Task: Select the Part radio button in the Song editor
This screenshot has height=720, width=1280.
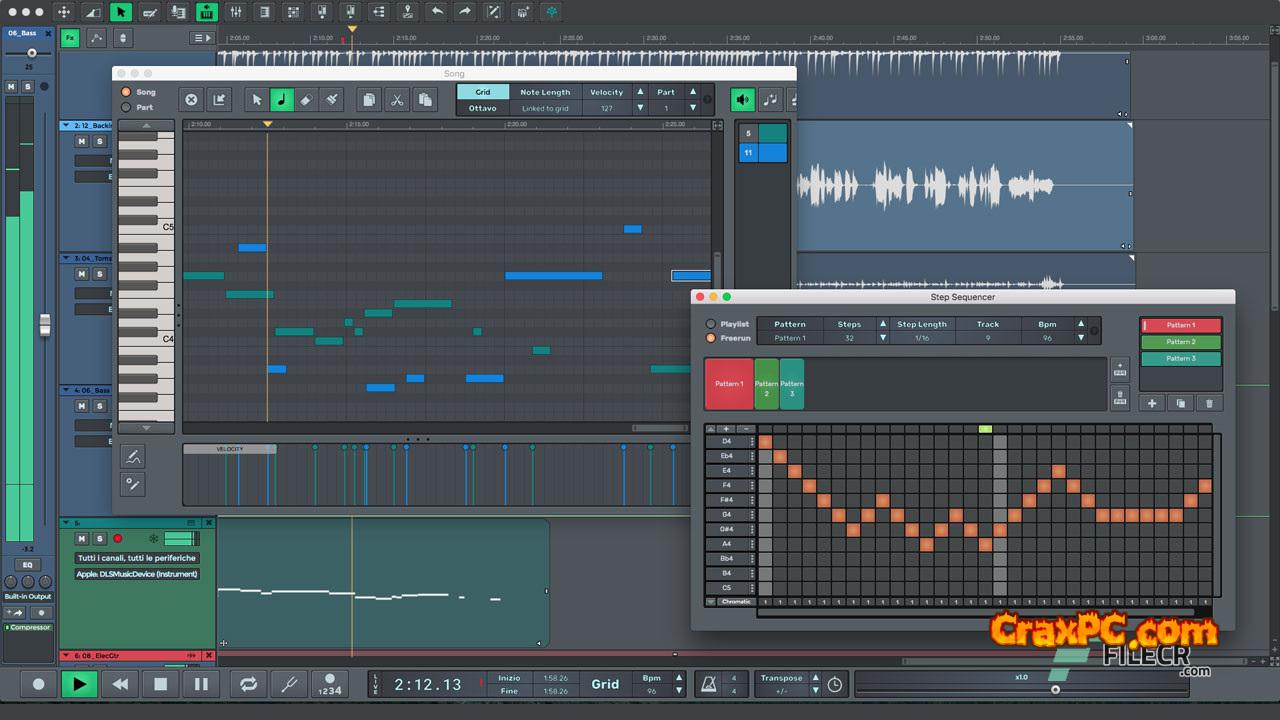Action: point(126,107)
